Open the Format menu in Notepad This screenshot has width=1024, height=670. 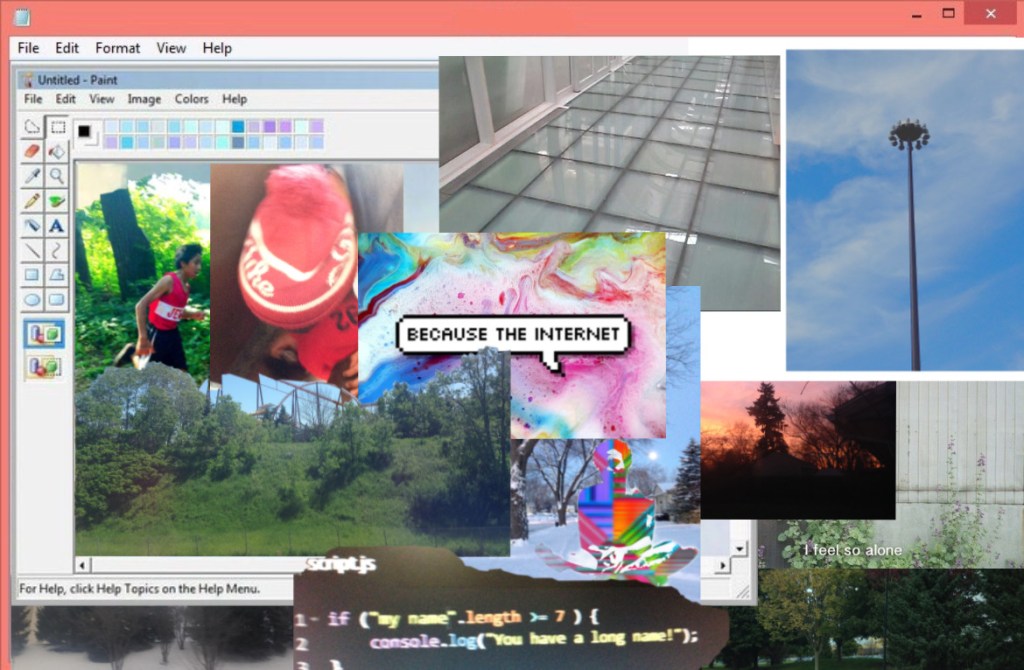tap(118, 48)
